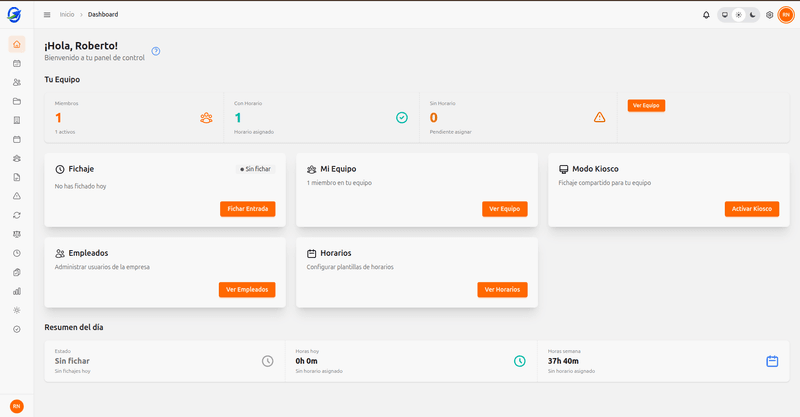Click the Fichar Entrada button

tap(247, 209)
